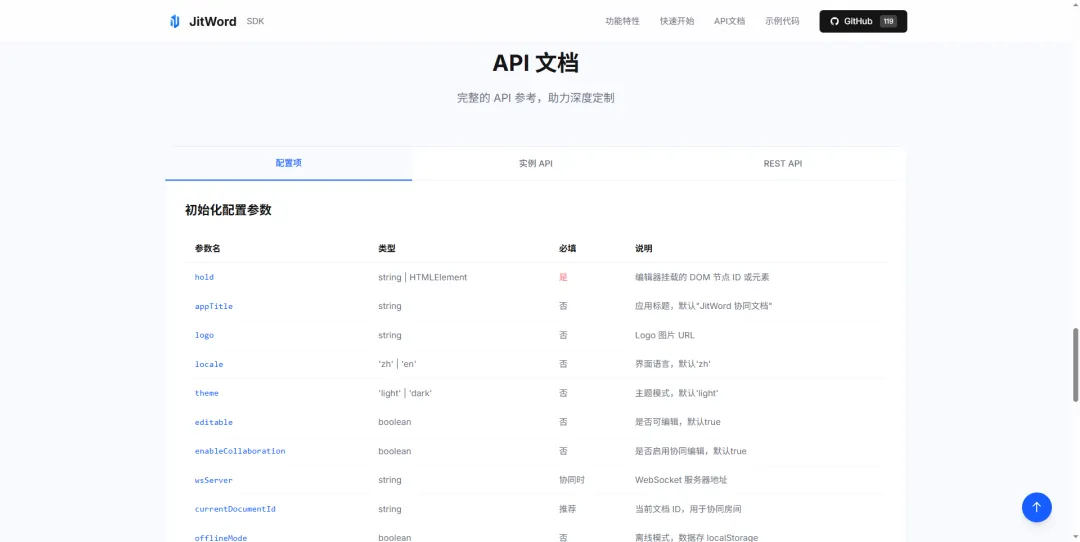
Task: Click 离线模式 localStorage description
Action: click(696, 538)
